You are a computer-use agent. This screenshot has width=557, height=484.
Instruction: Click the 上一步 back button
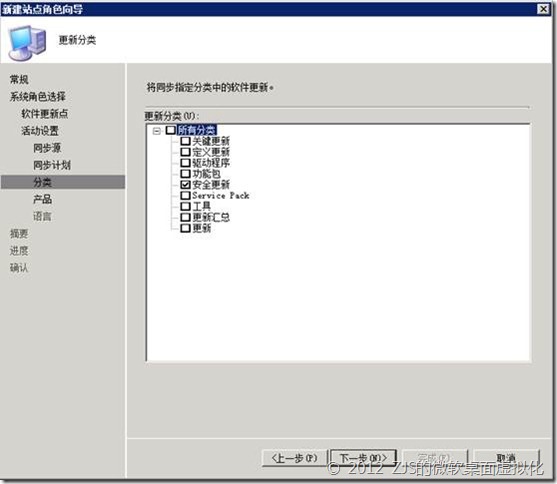[294, 458]
